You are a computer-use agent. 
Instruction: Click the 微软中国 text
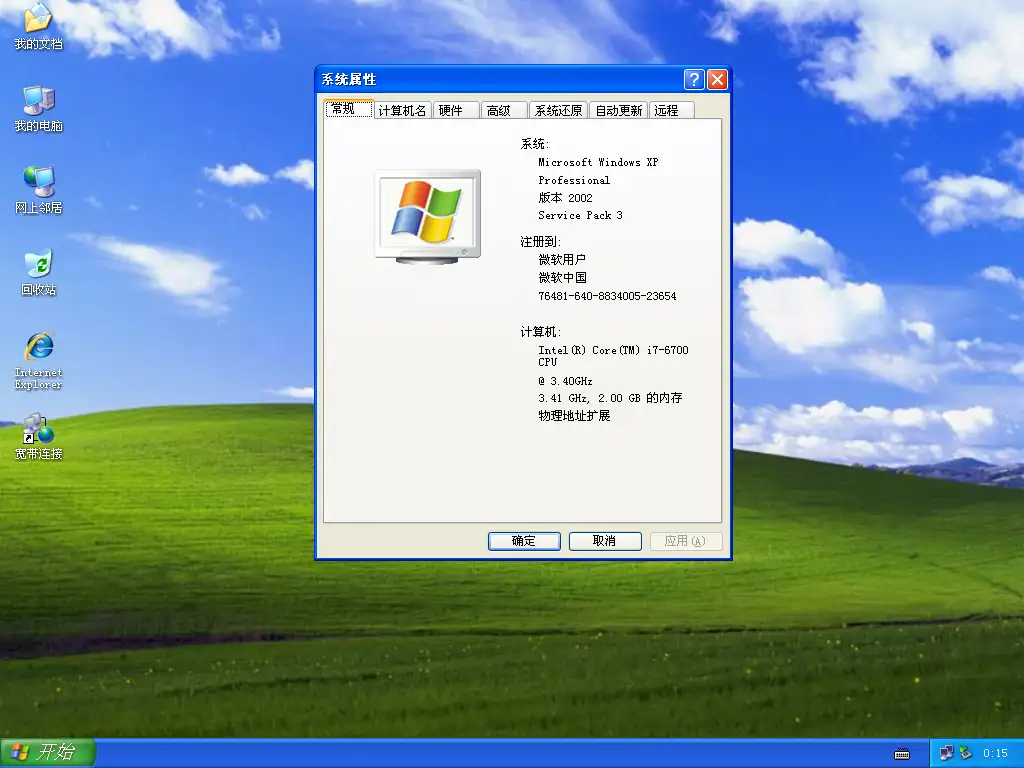(562, 278)
